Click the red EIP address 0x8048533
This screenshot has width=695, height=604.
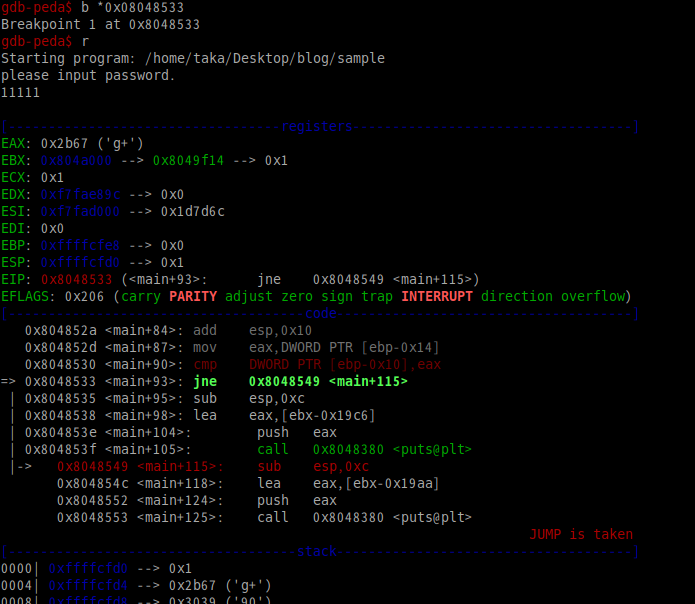[77, 280]
